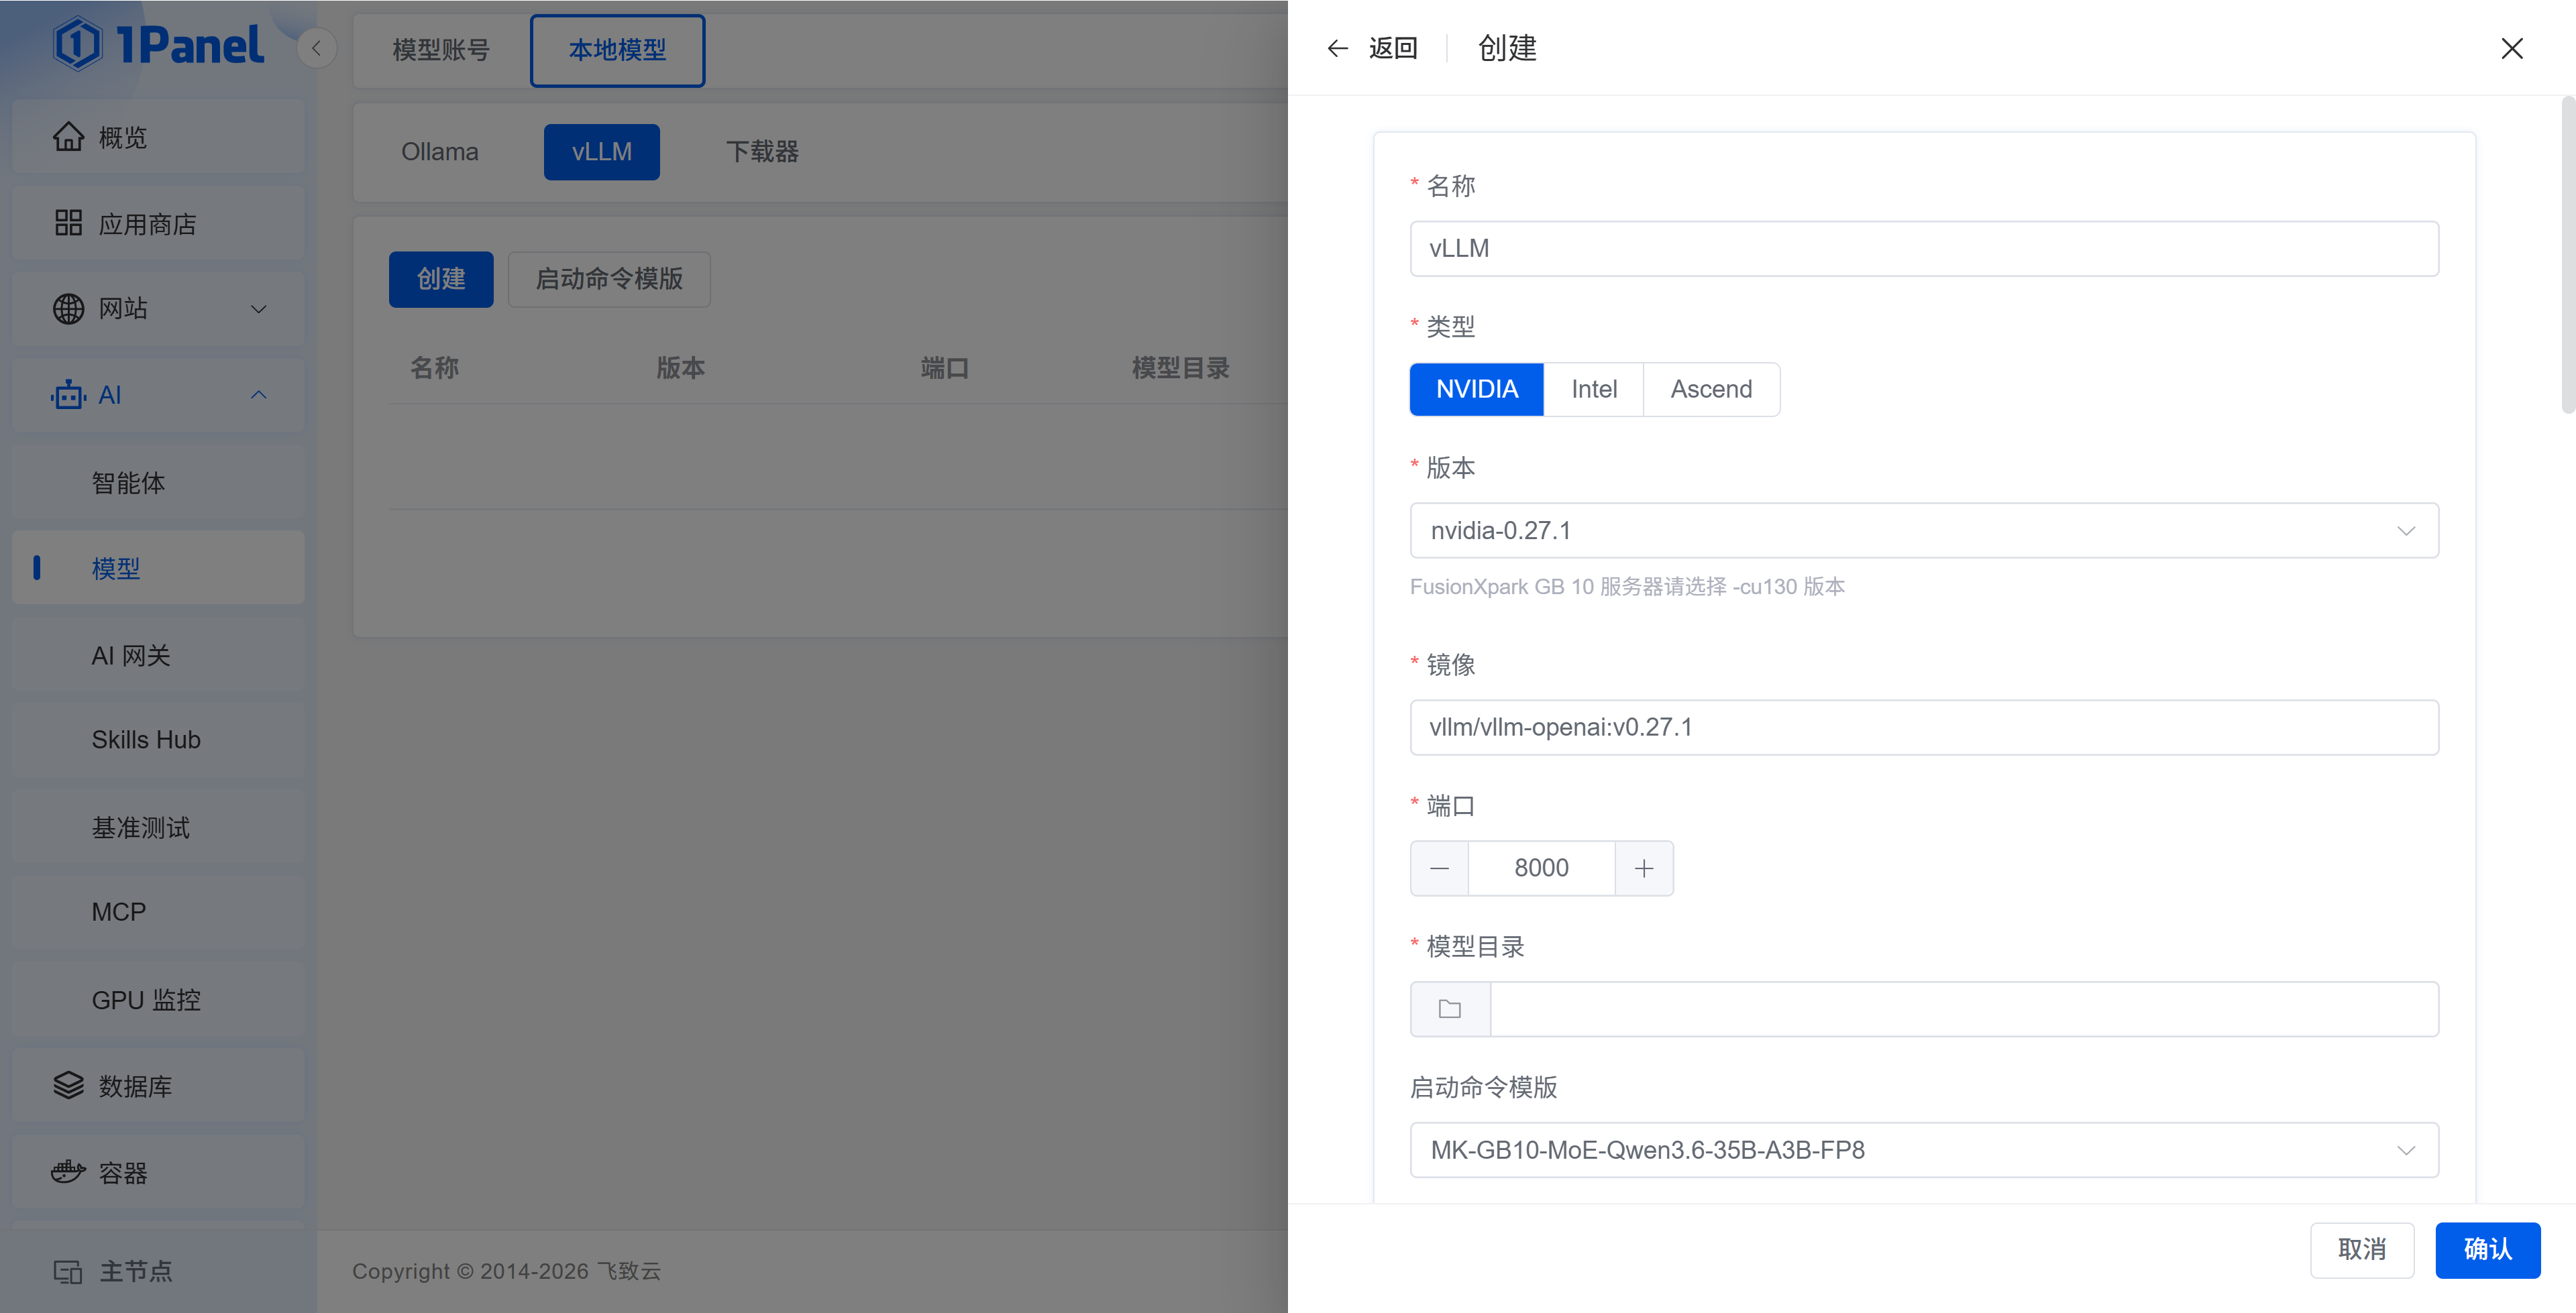
Task: Click the blue 创建 button
Action: coord(441,279)
